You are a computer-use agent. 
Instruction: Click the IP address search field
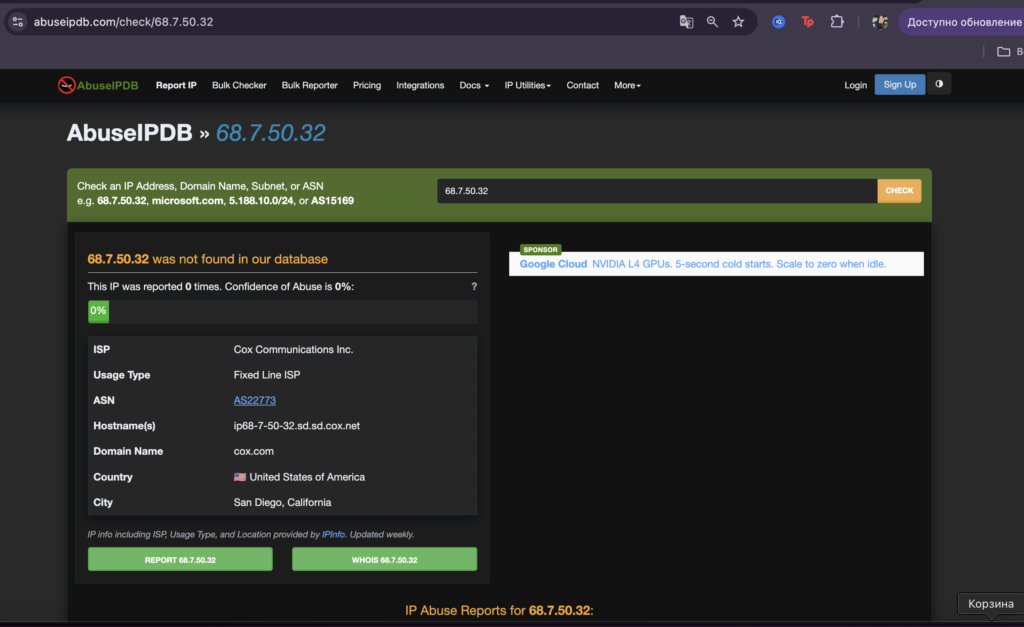click(x=657, y=191)
